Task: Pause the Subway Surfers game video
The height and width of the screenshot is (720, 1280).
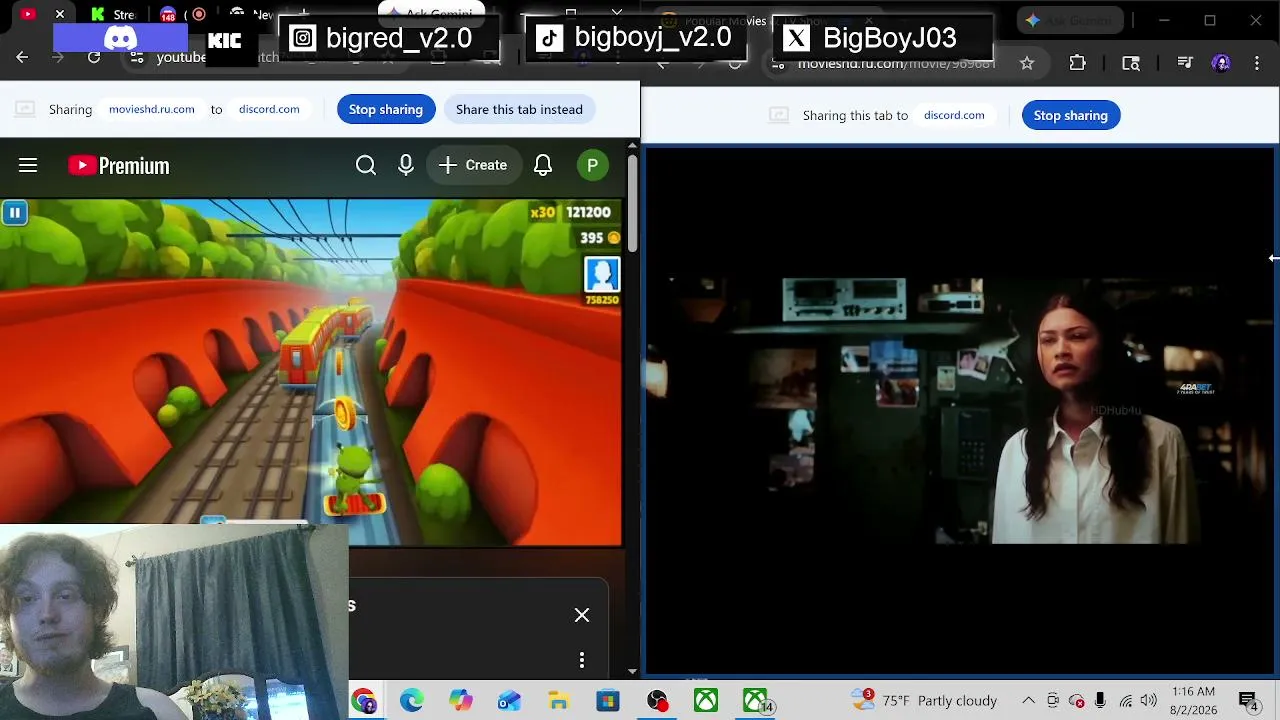Action: (x=15, y=212)
